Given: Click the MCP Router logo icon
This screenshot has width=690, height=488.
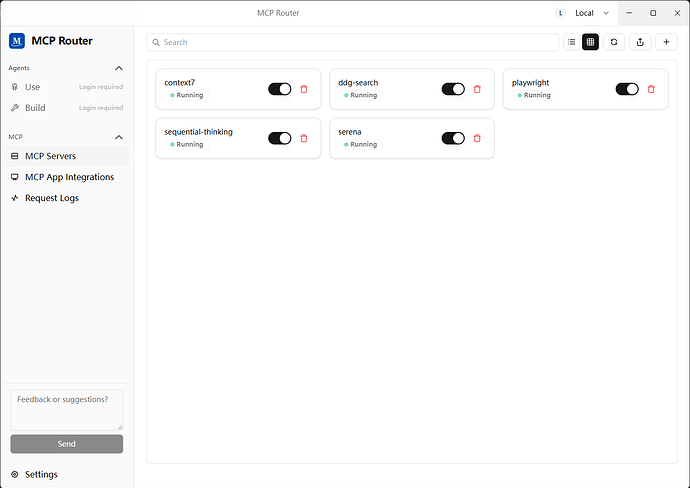Looking at the screenshot, I should [17, 41].
